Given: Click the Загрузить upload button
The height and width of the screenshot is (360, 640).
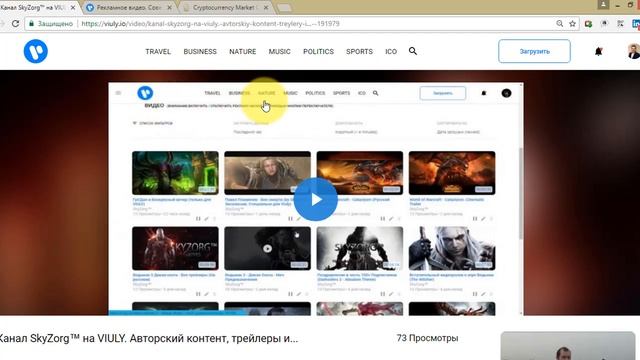Looking at the screenshot, I should click(x=534, y=51).
